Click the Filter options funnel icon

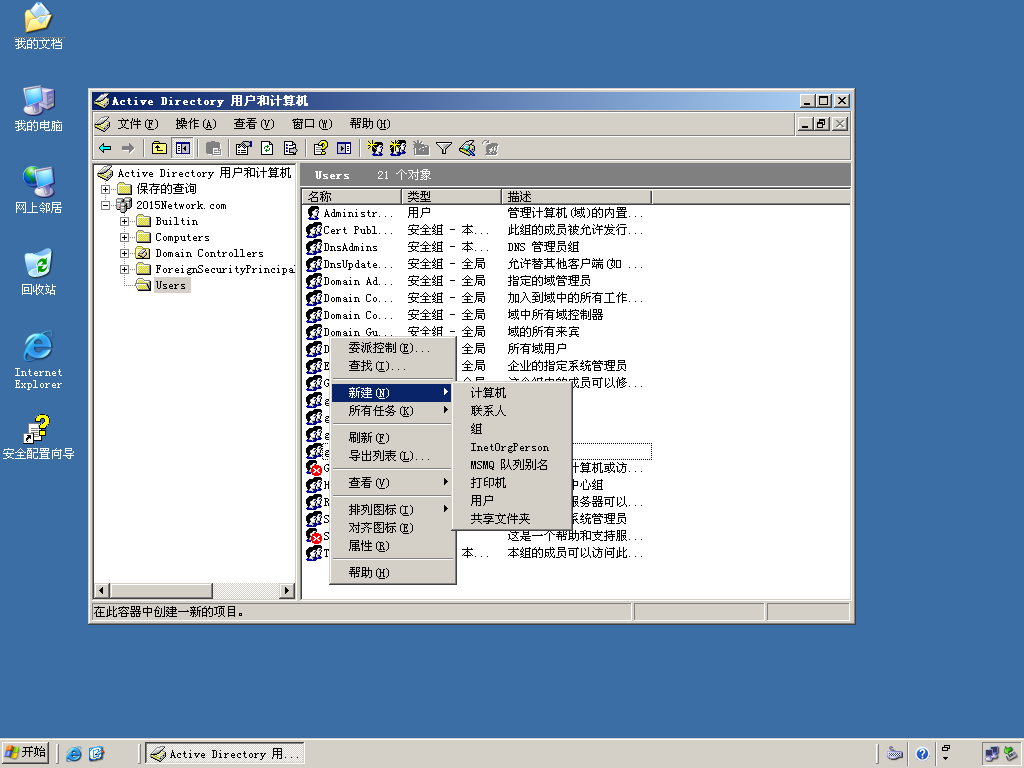(x=444, y=148)
